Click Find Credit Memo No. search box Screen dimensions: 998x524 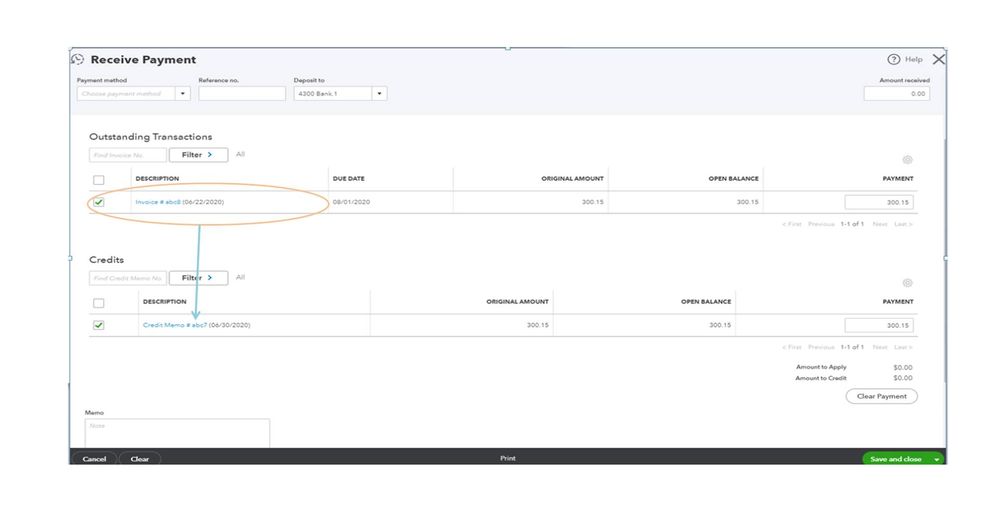pyautogui.click(x=127, y=278)
